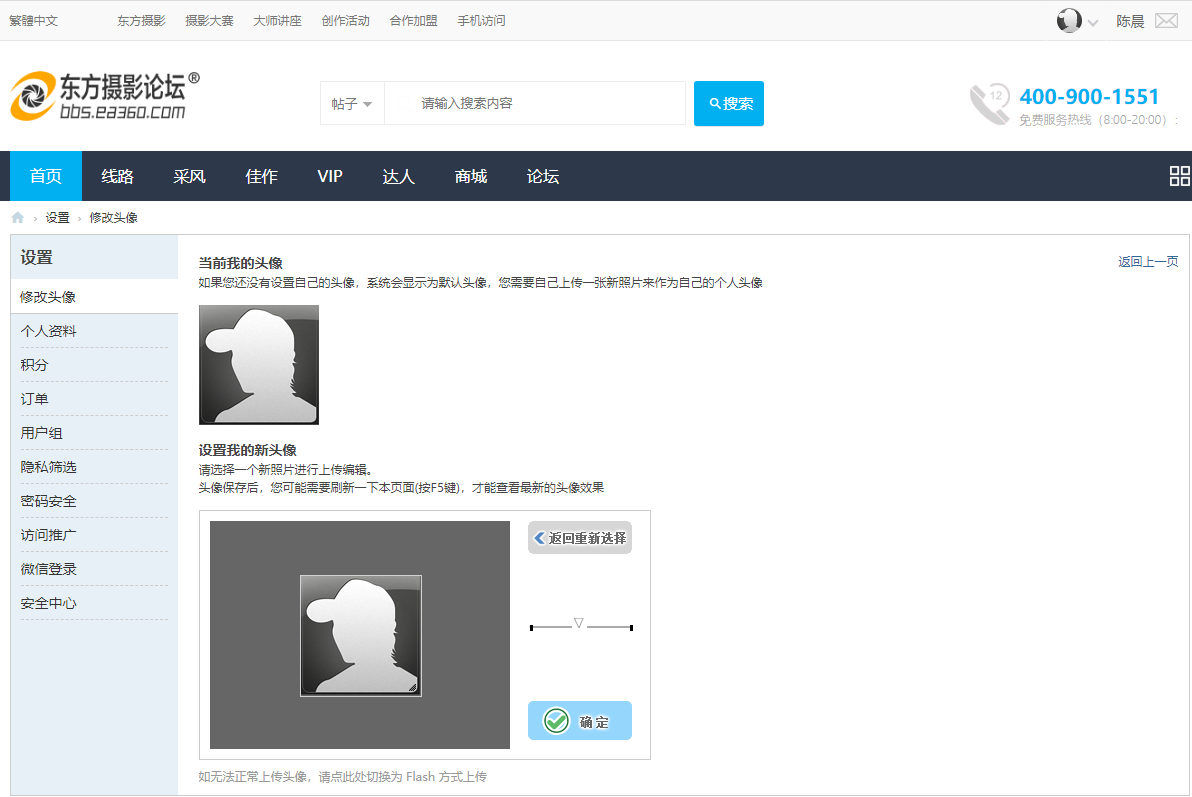Click the user avatar icon at top
Viewport: 1192px width, 797px height.
[x=1069, y=20]
